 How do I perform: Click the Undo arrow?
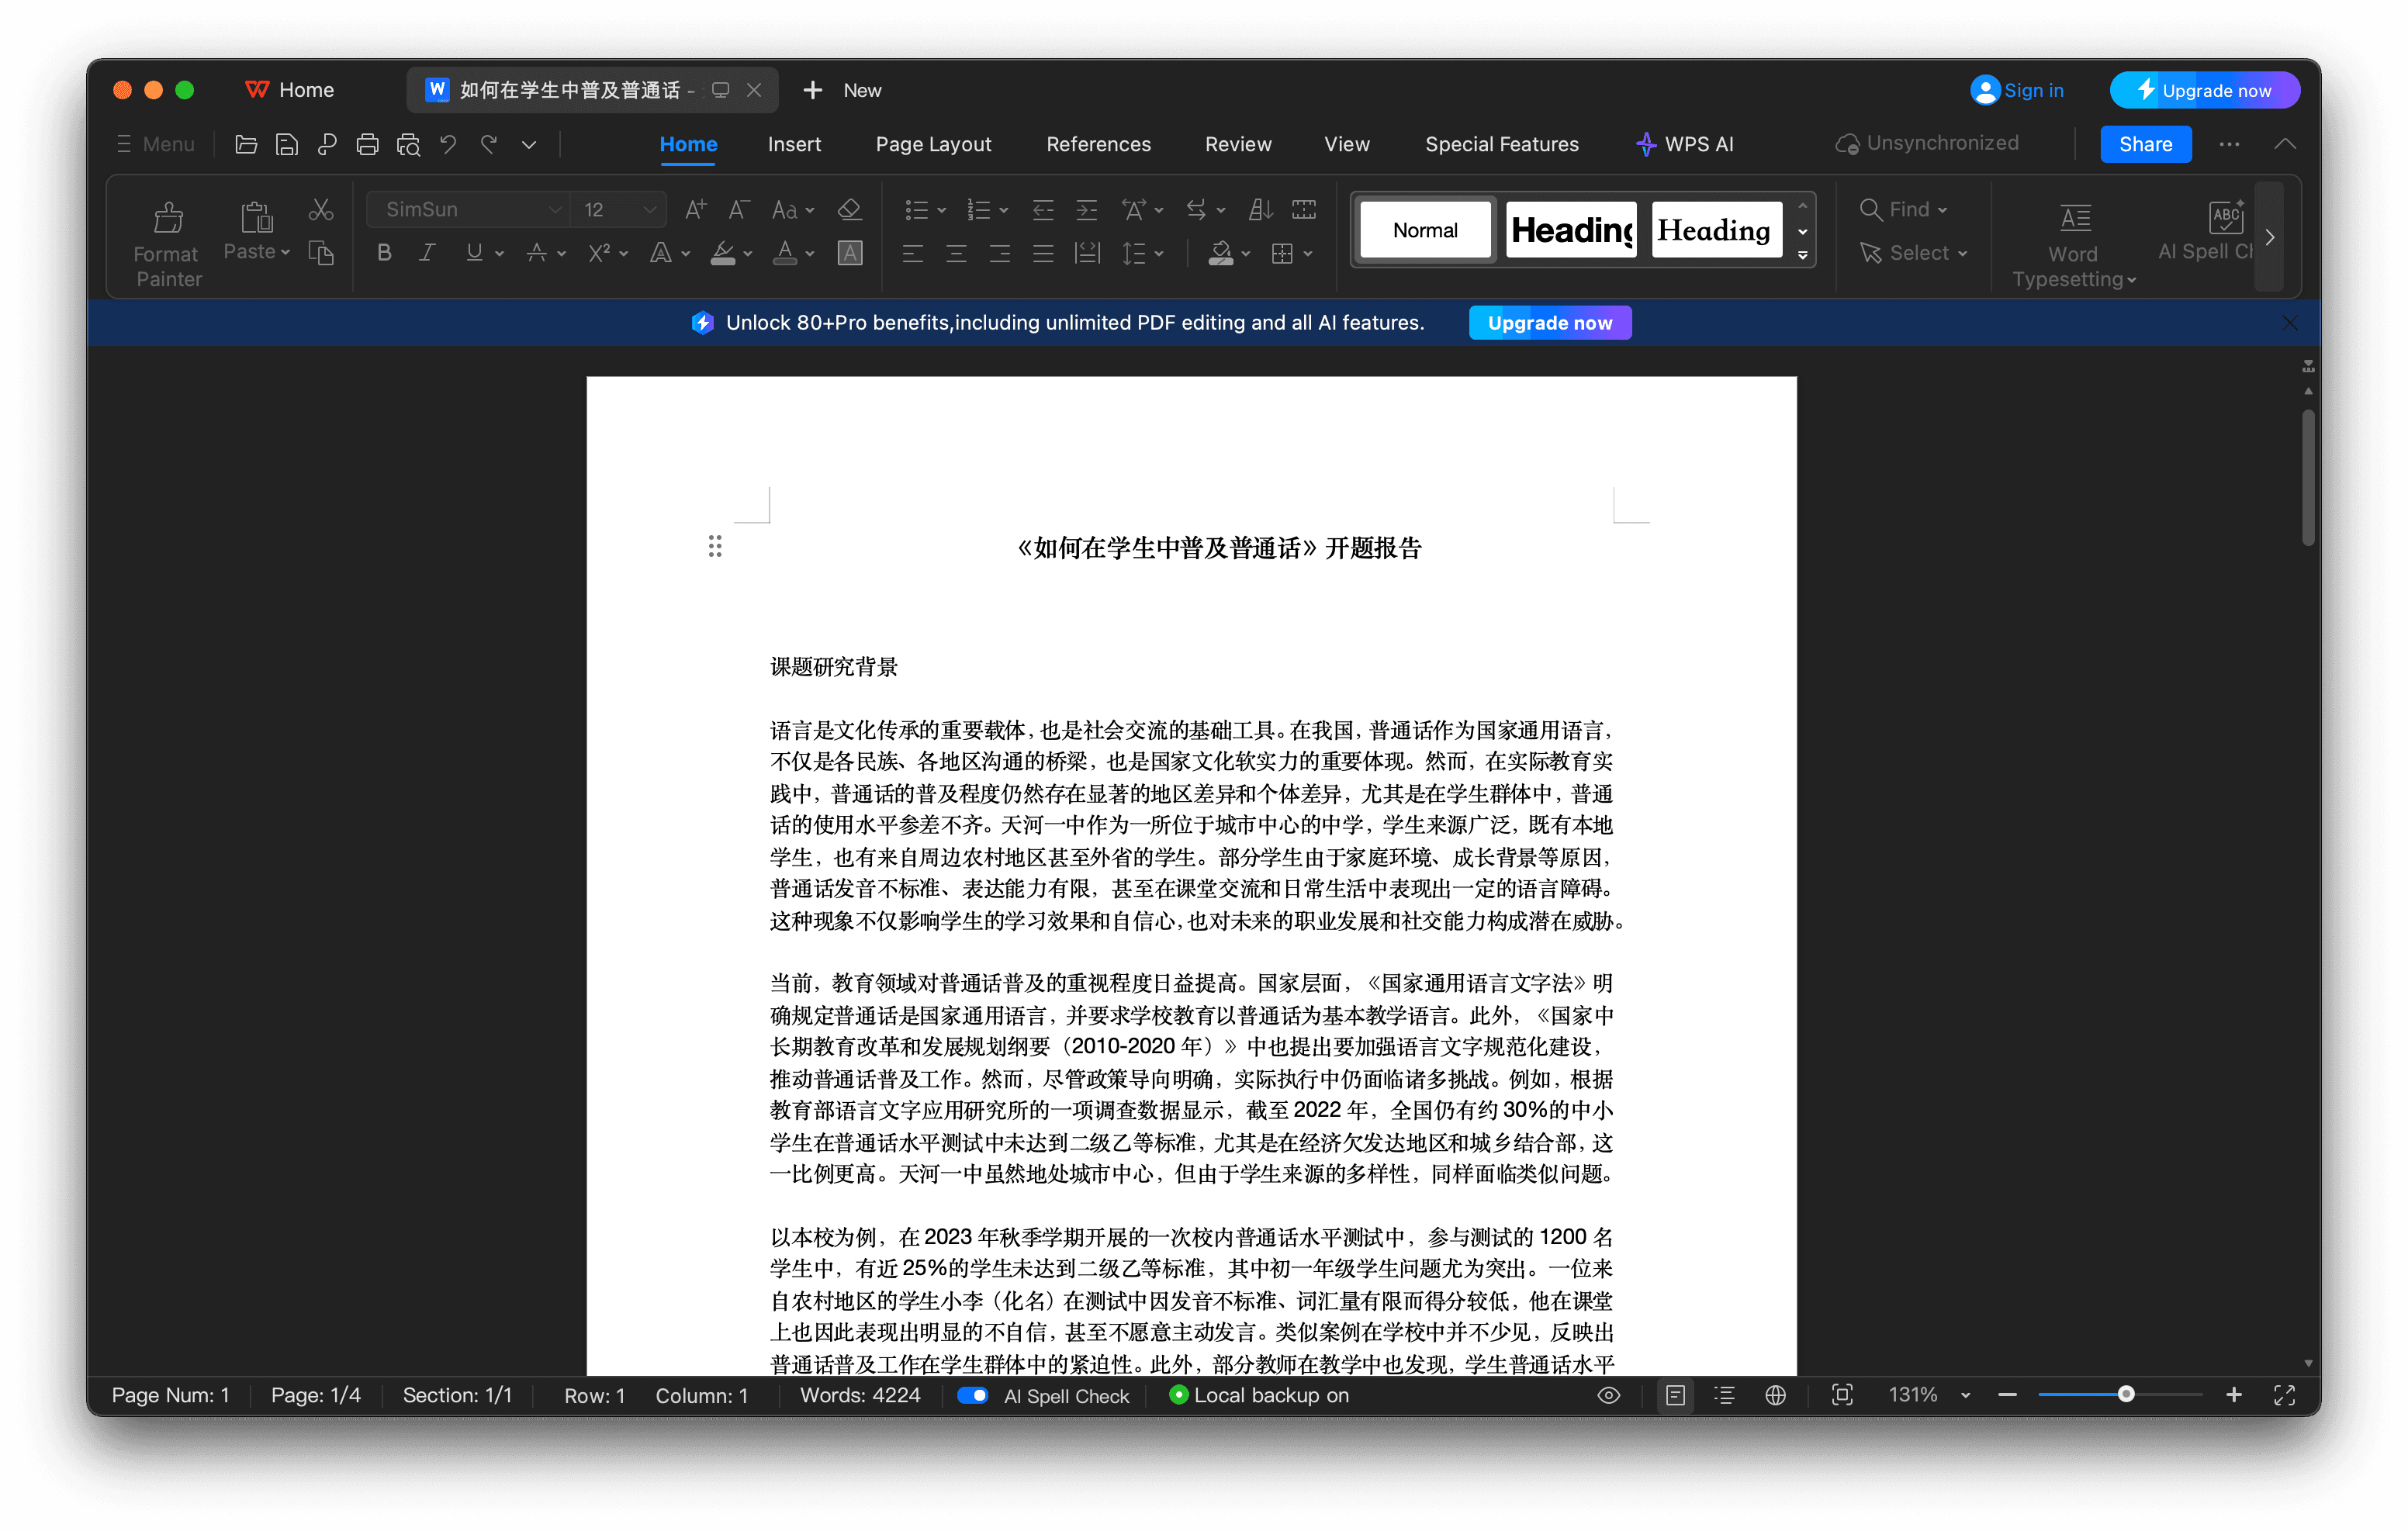coord(448,144)
